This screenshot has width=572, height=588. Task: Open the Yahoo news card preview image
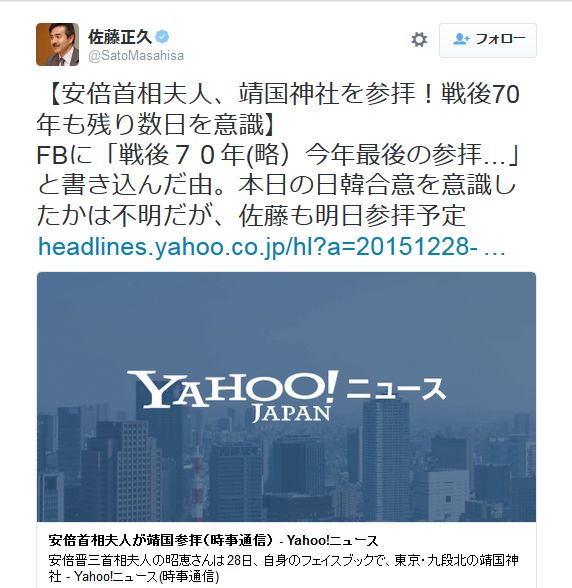coord(286,397)
